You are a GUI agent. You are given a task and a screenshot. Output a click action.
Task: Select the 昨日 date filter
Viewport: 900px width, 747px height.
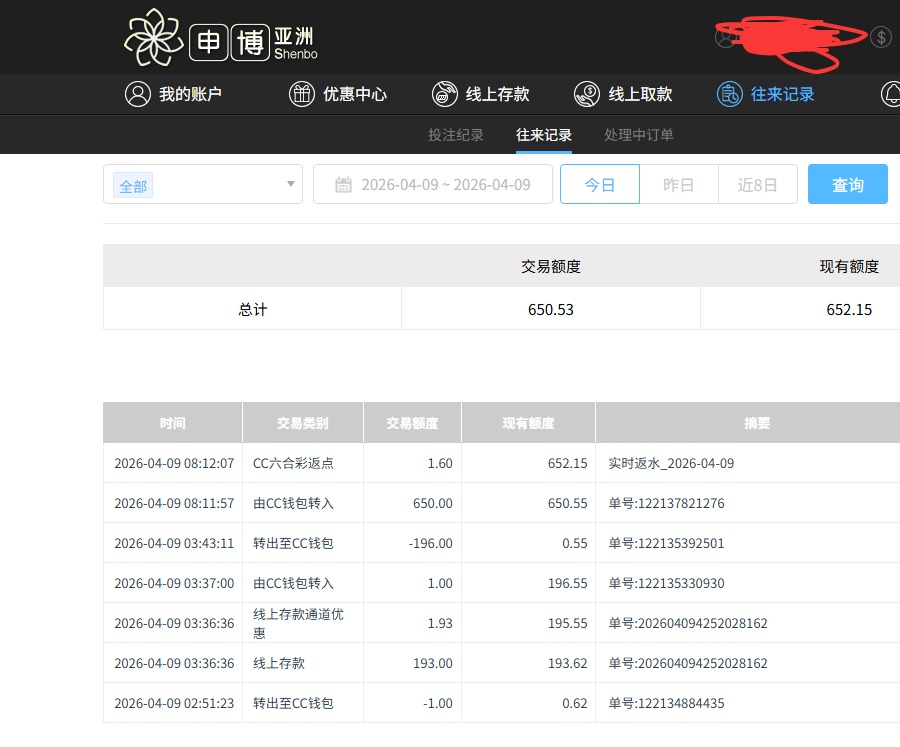pyautogui.click(x=678, y=185)
